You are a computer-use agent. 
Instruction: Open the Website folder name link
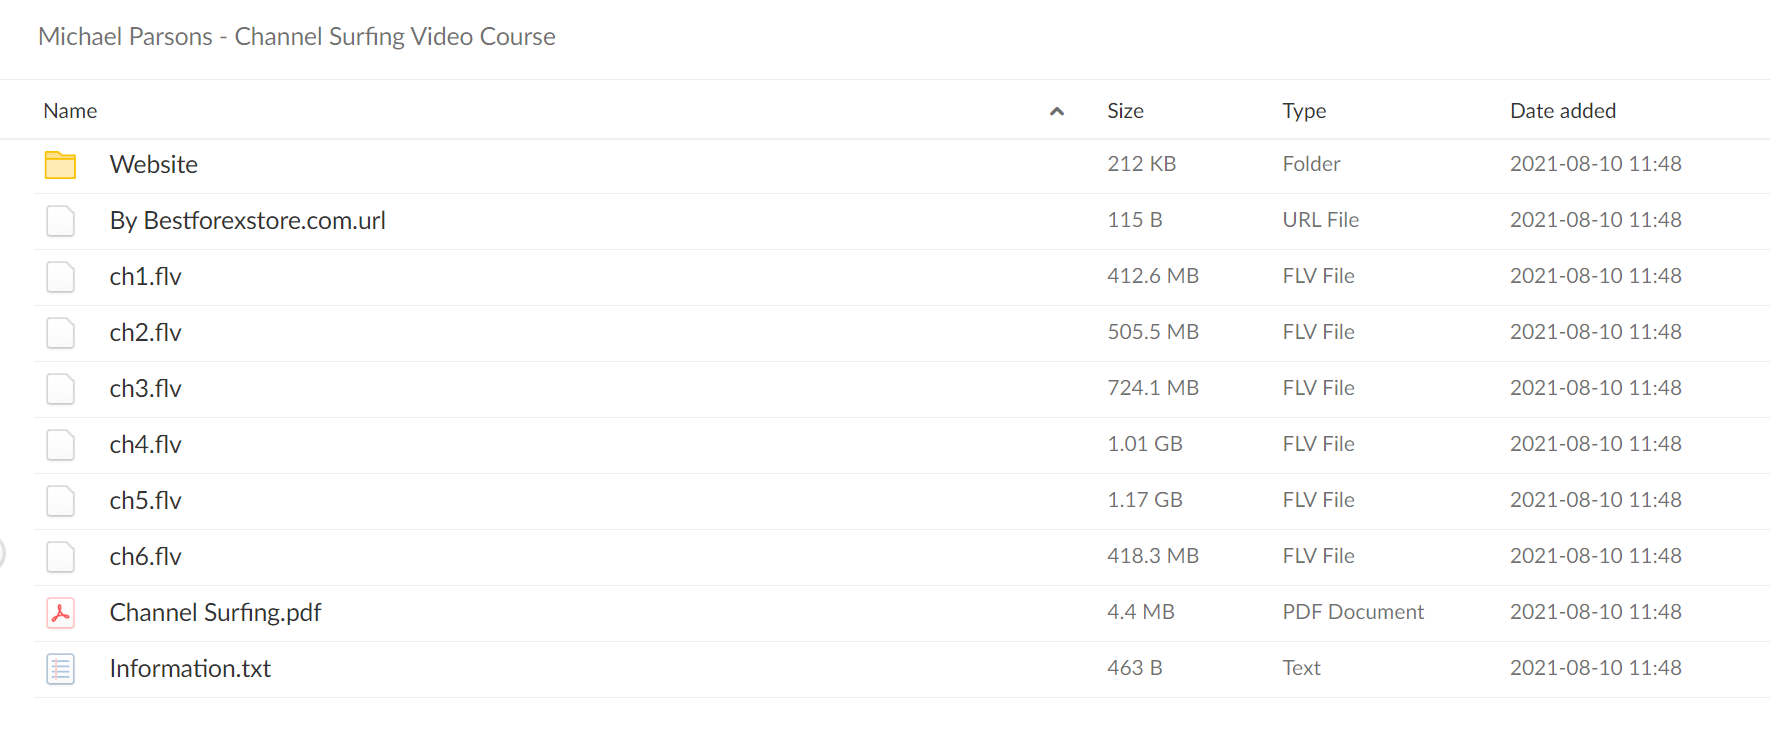point(154,164)
